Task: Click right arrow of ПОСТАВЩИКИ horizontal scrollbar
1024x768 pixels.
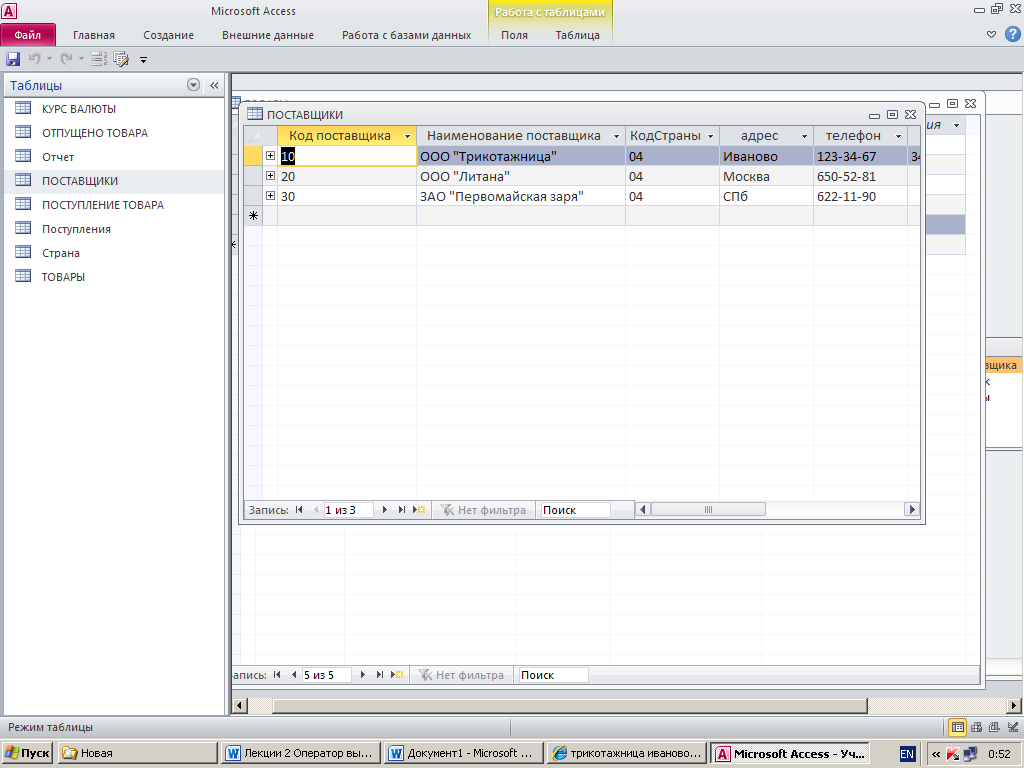Action: click(912, 509)
